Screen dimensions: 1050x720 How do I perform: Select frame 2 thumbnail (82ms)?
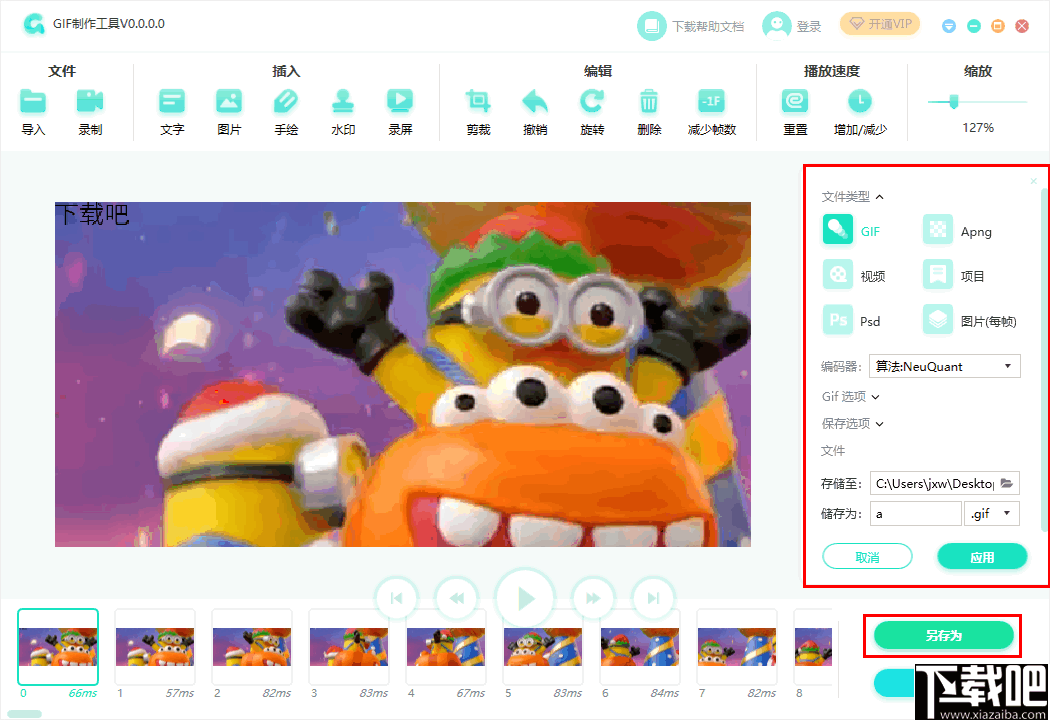[252, 646]
